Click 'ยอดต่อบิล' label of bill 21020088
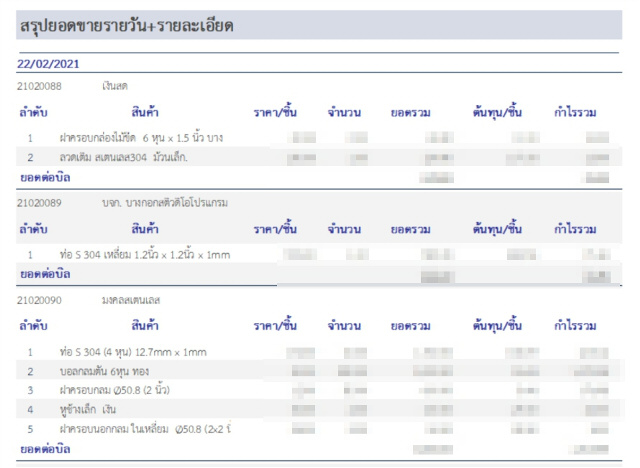 (x=45, y=178)
